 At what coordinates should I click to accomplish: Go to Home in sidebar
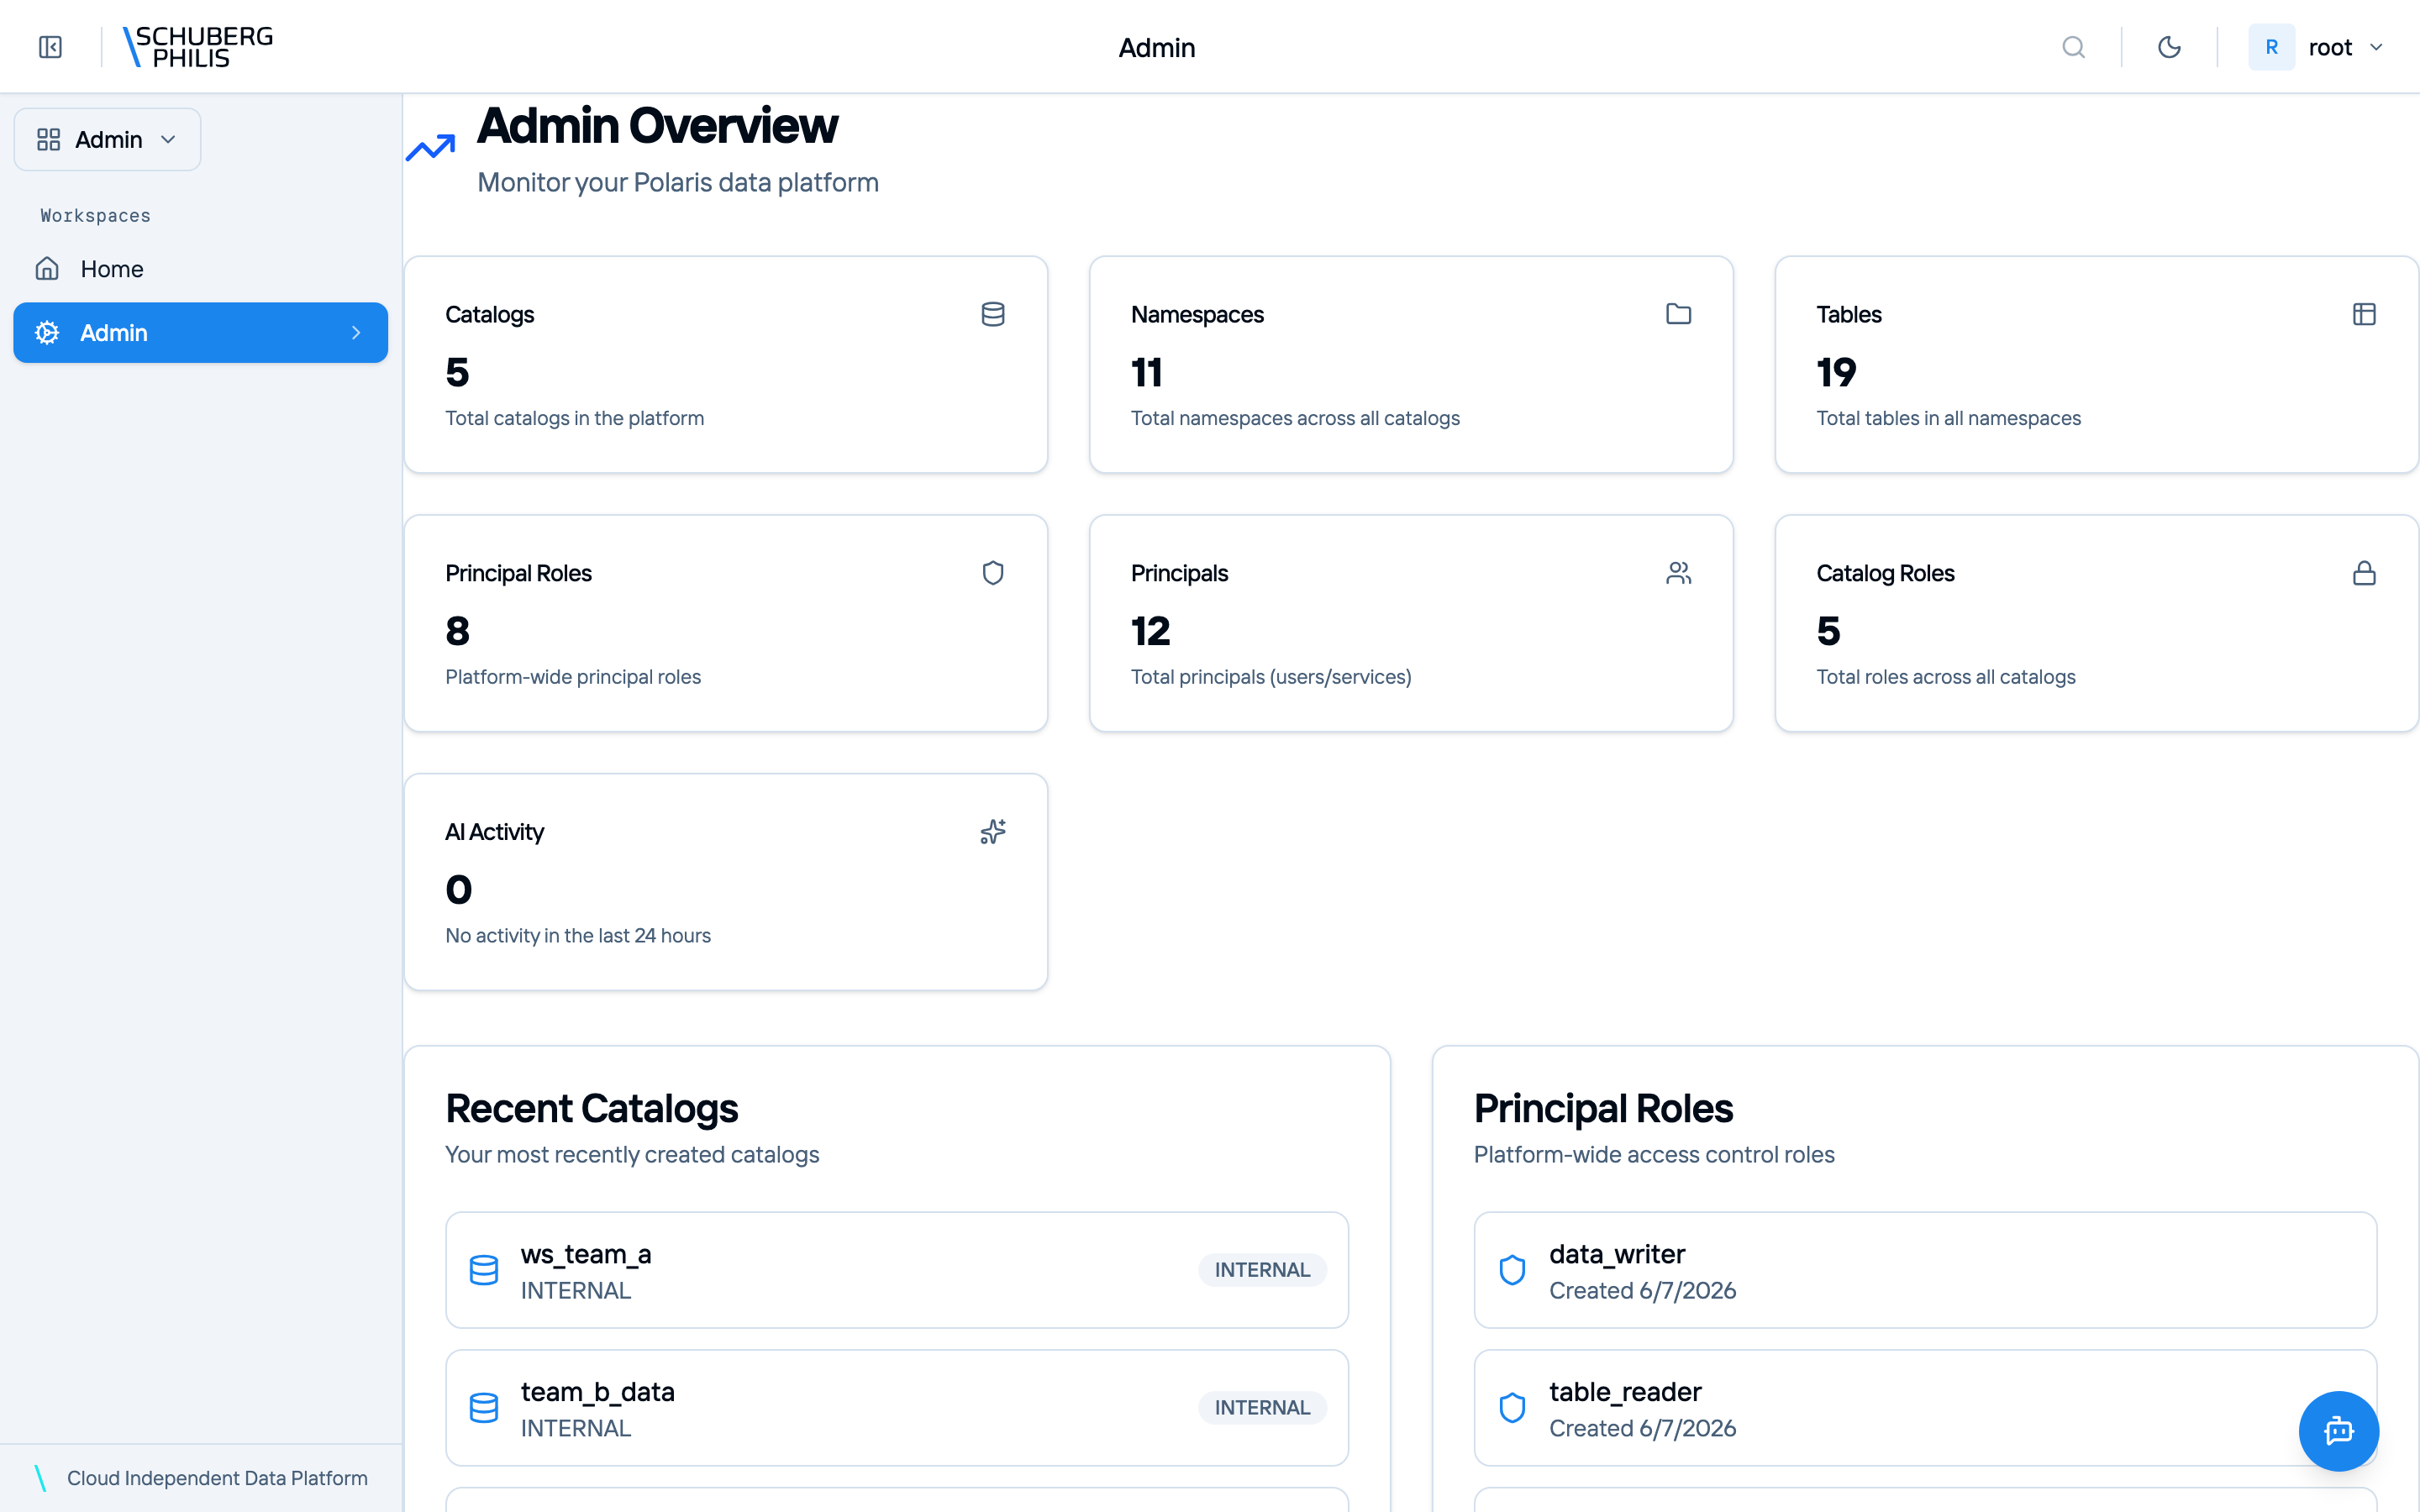pyautogui.click(x=200, y=269)
